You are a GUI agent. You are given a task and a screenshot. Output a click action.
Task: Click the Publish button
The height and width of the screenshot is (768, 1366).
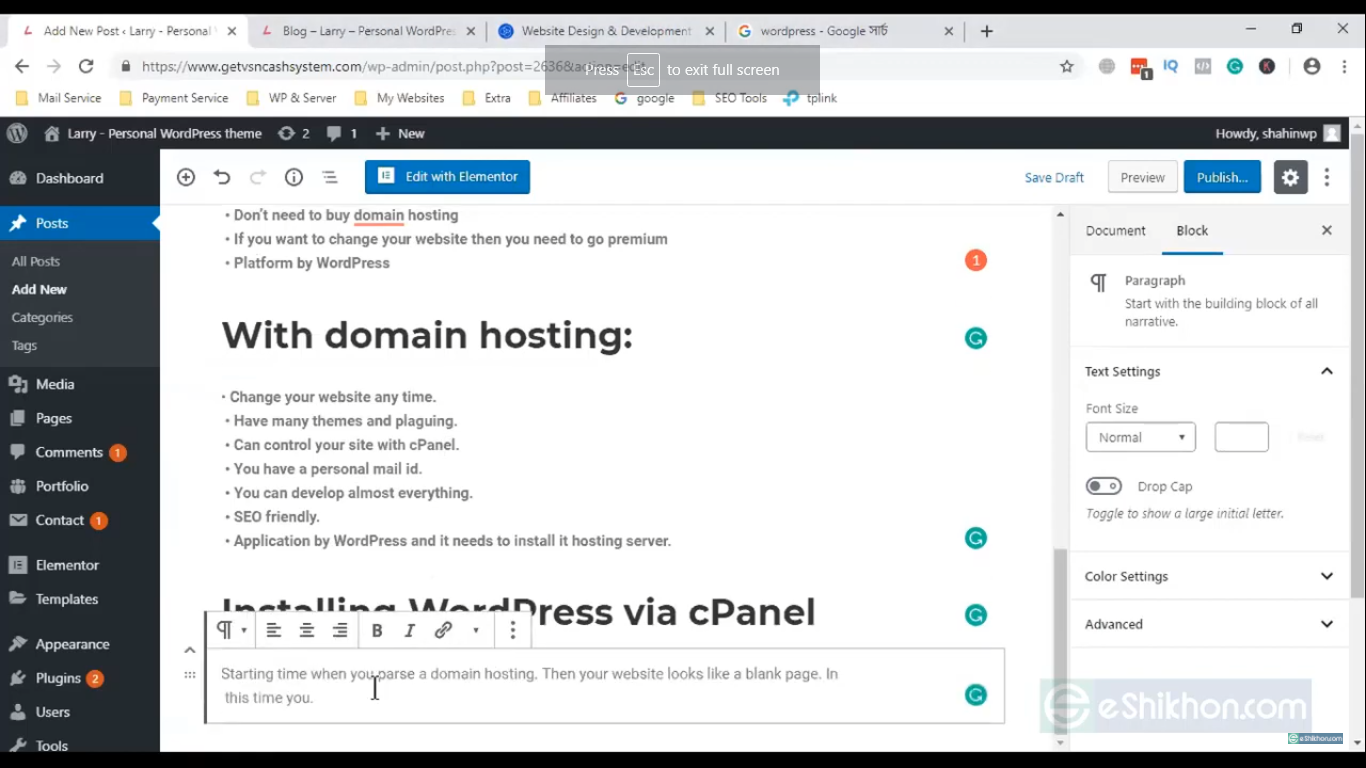click(x=1222, y=177)
